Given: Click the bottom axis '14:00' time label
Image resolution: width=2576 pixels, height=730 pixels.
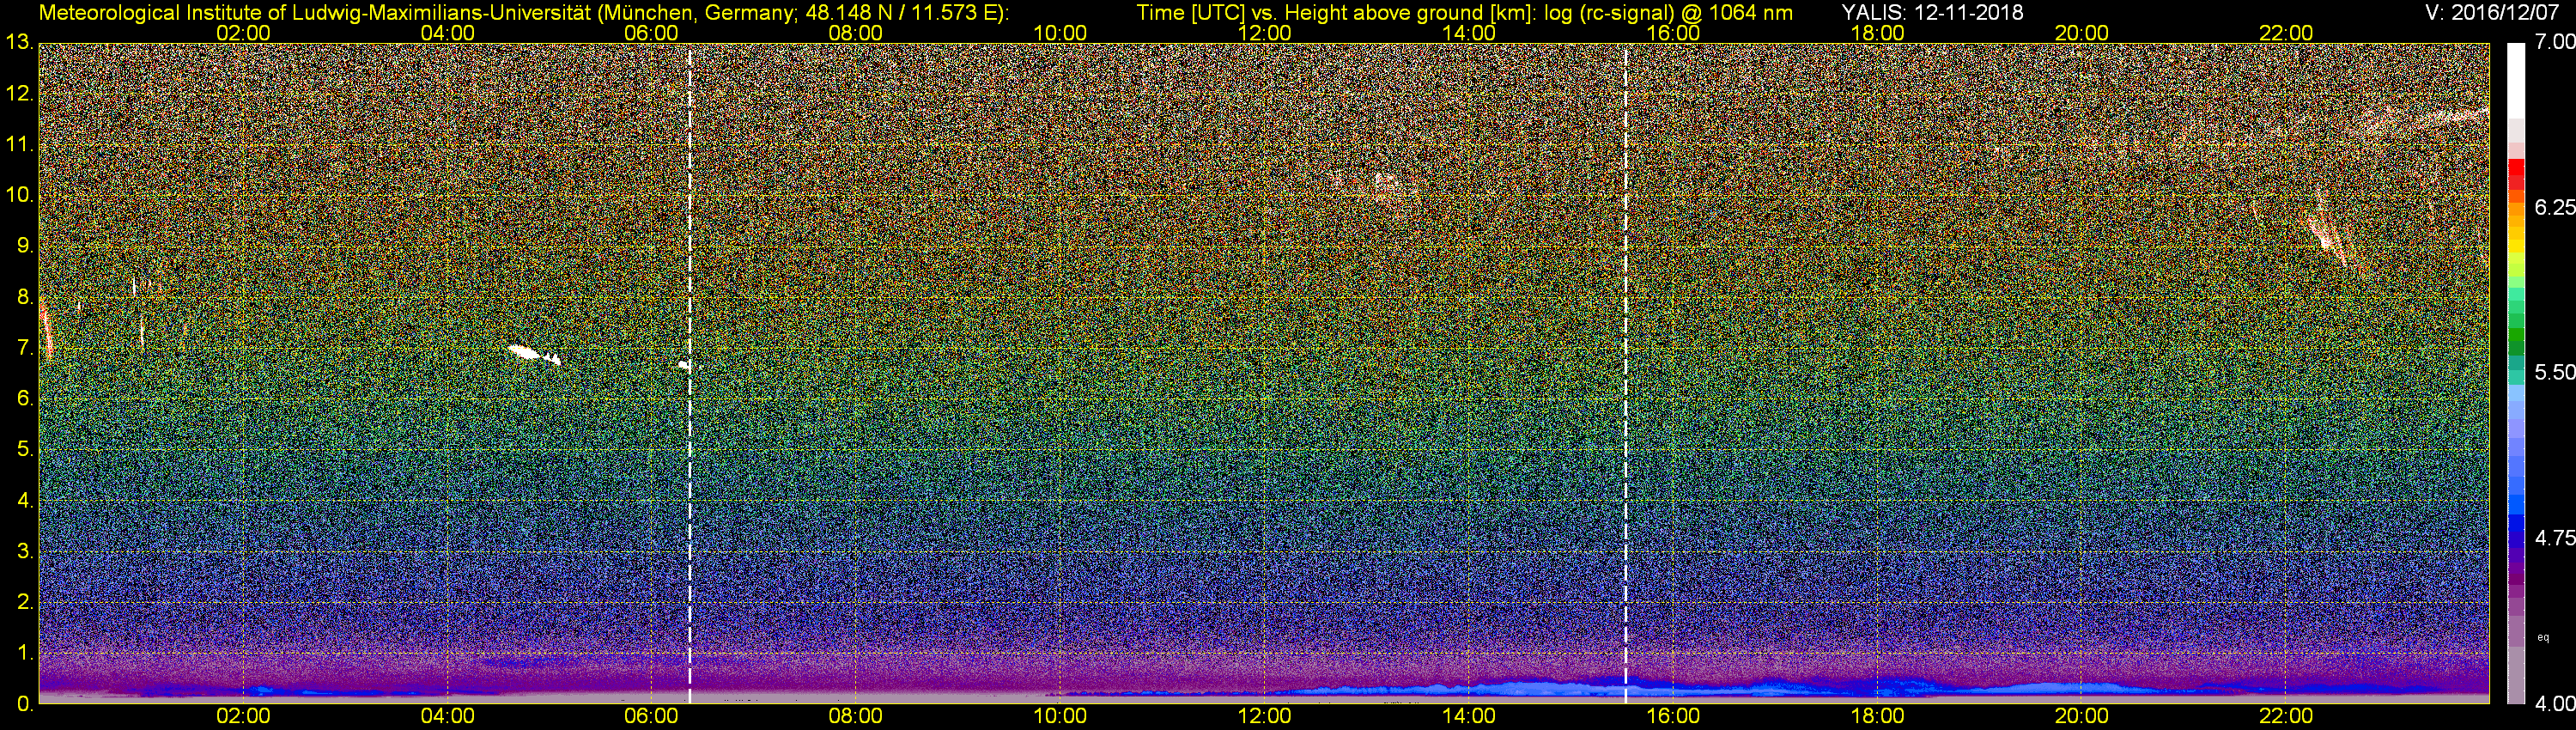Looking at the screenshot, I should point(1469,716).
